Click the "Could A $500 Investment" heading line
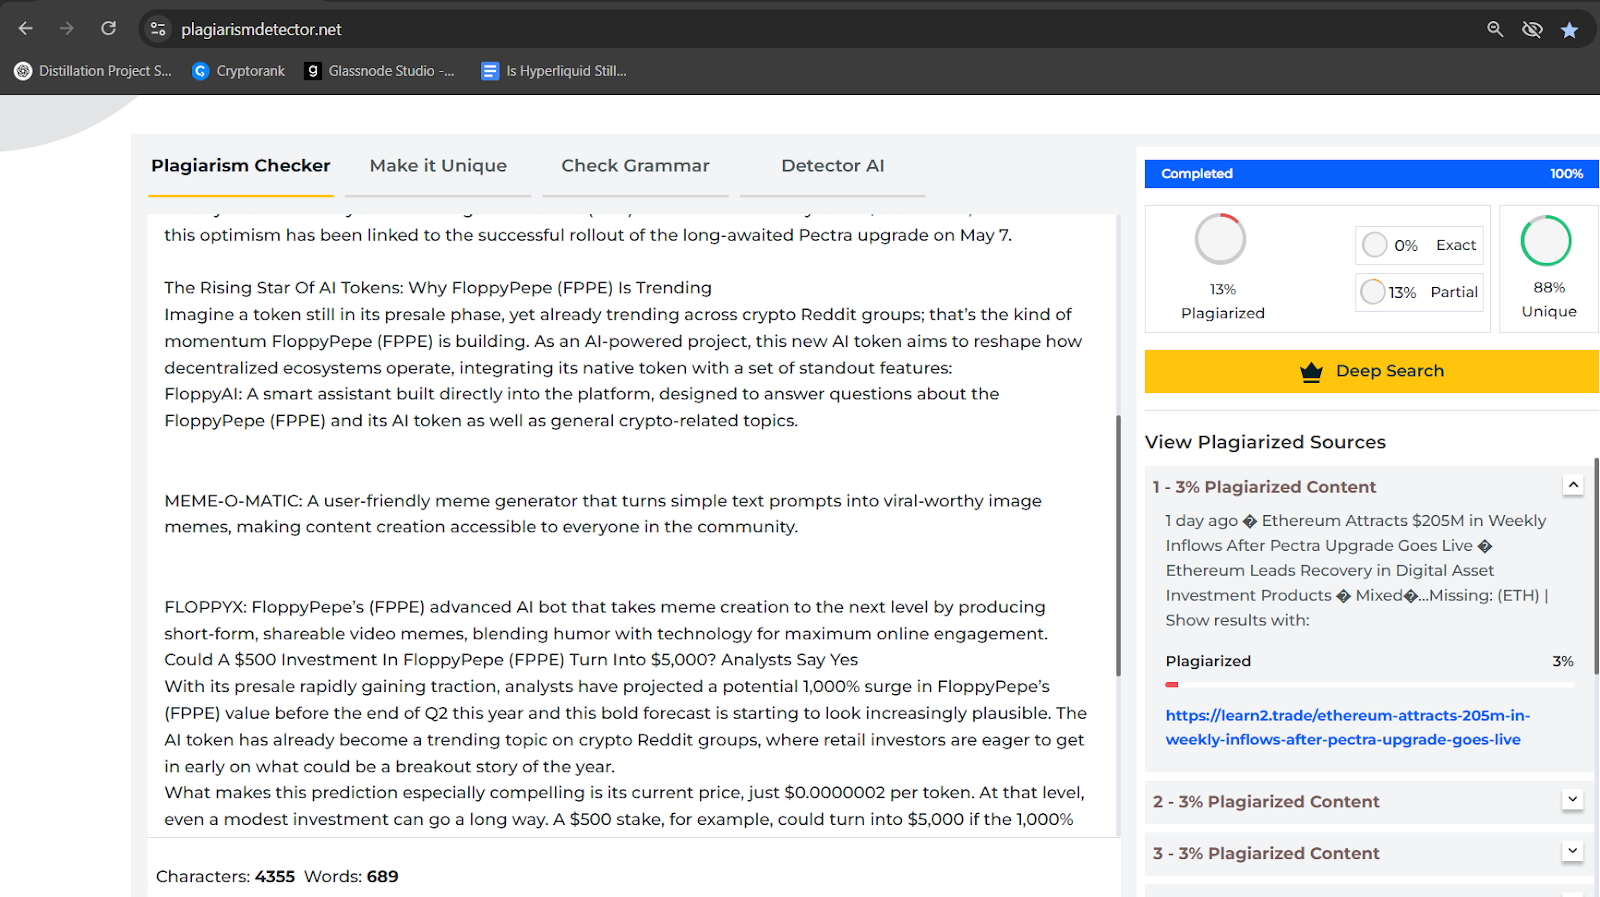The image size is (1600, 897). pyautogui.click(x=511, y=660)
